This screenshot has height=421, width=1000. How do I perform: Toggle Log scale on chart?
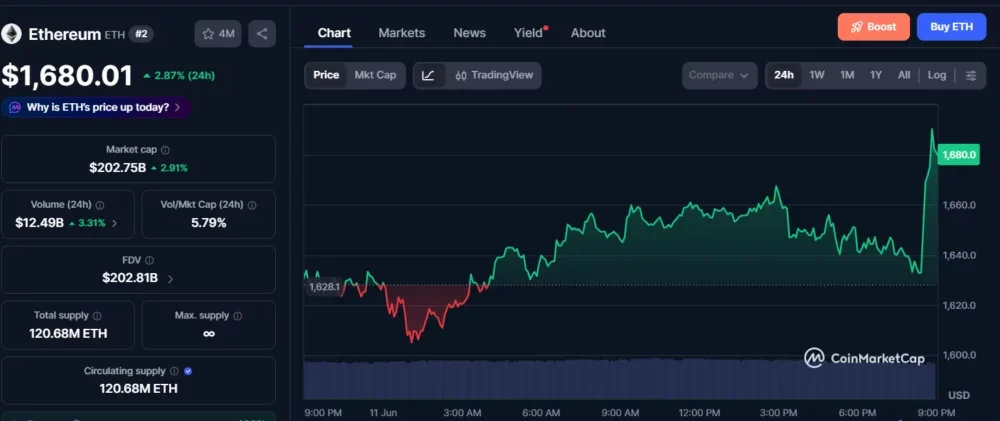click(937, 75)
